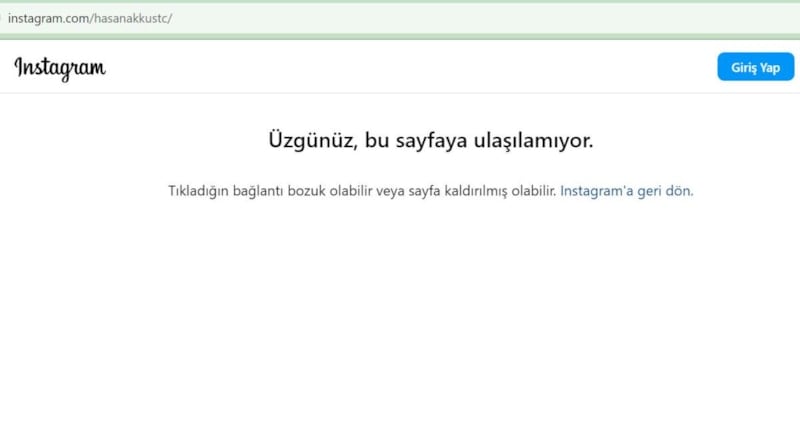Click empty space in address bar right side
The height and width of the screenshot is (447, 800).
600,19
